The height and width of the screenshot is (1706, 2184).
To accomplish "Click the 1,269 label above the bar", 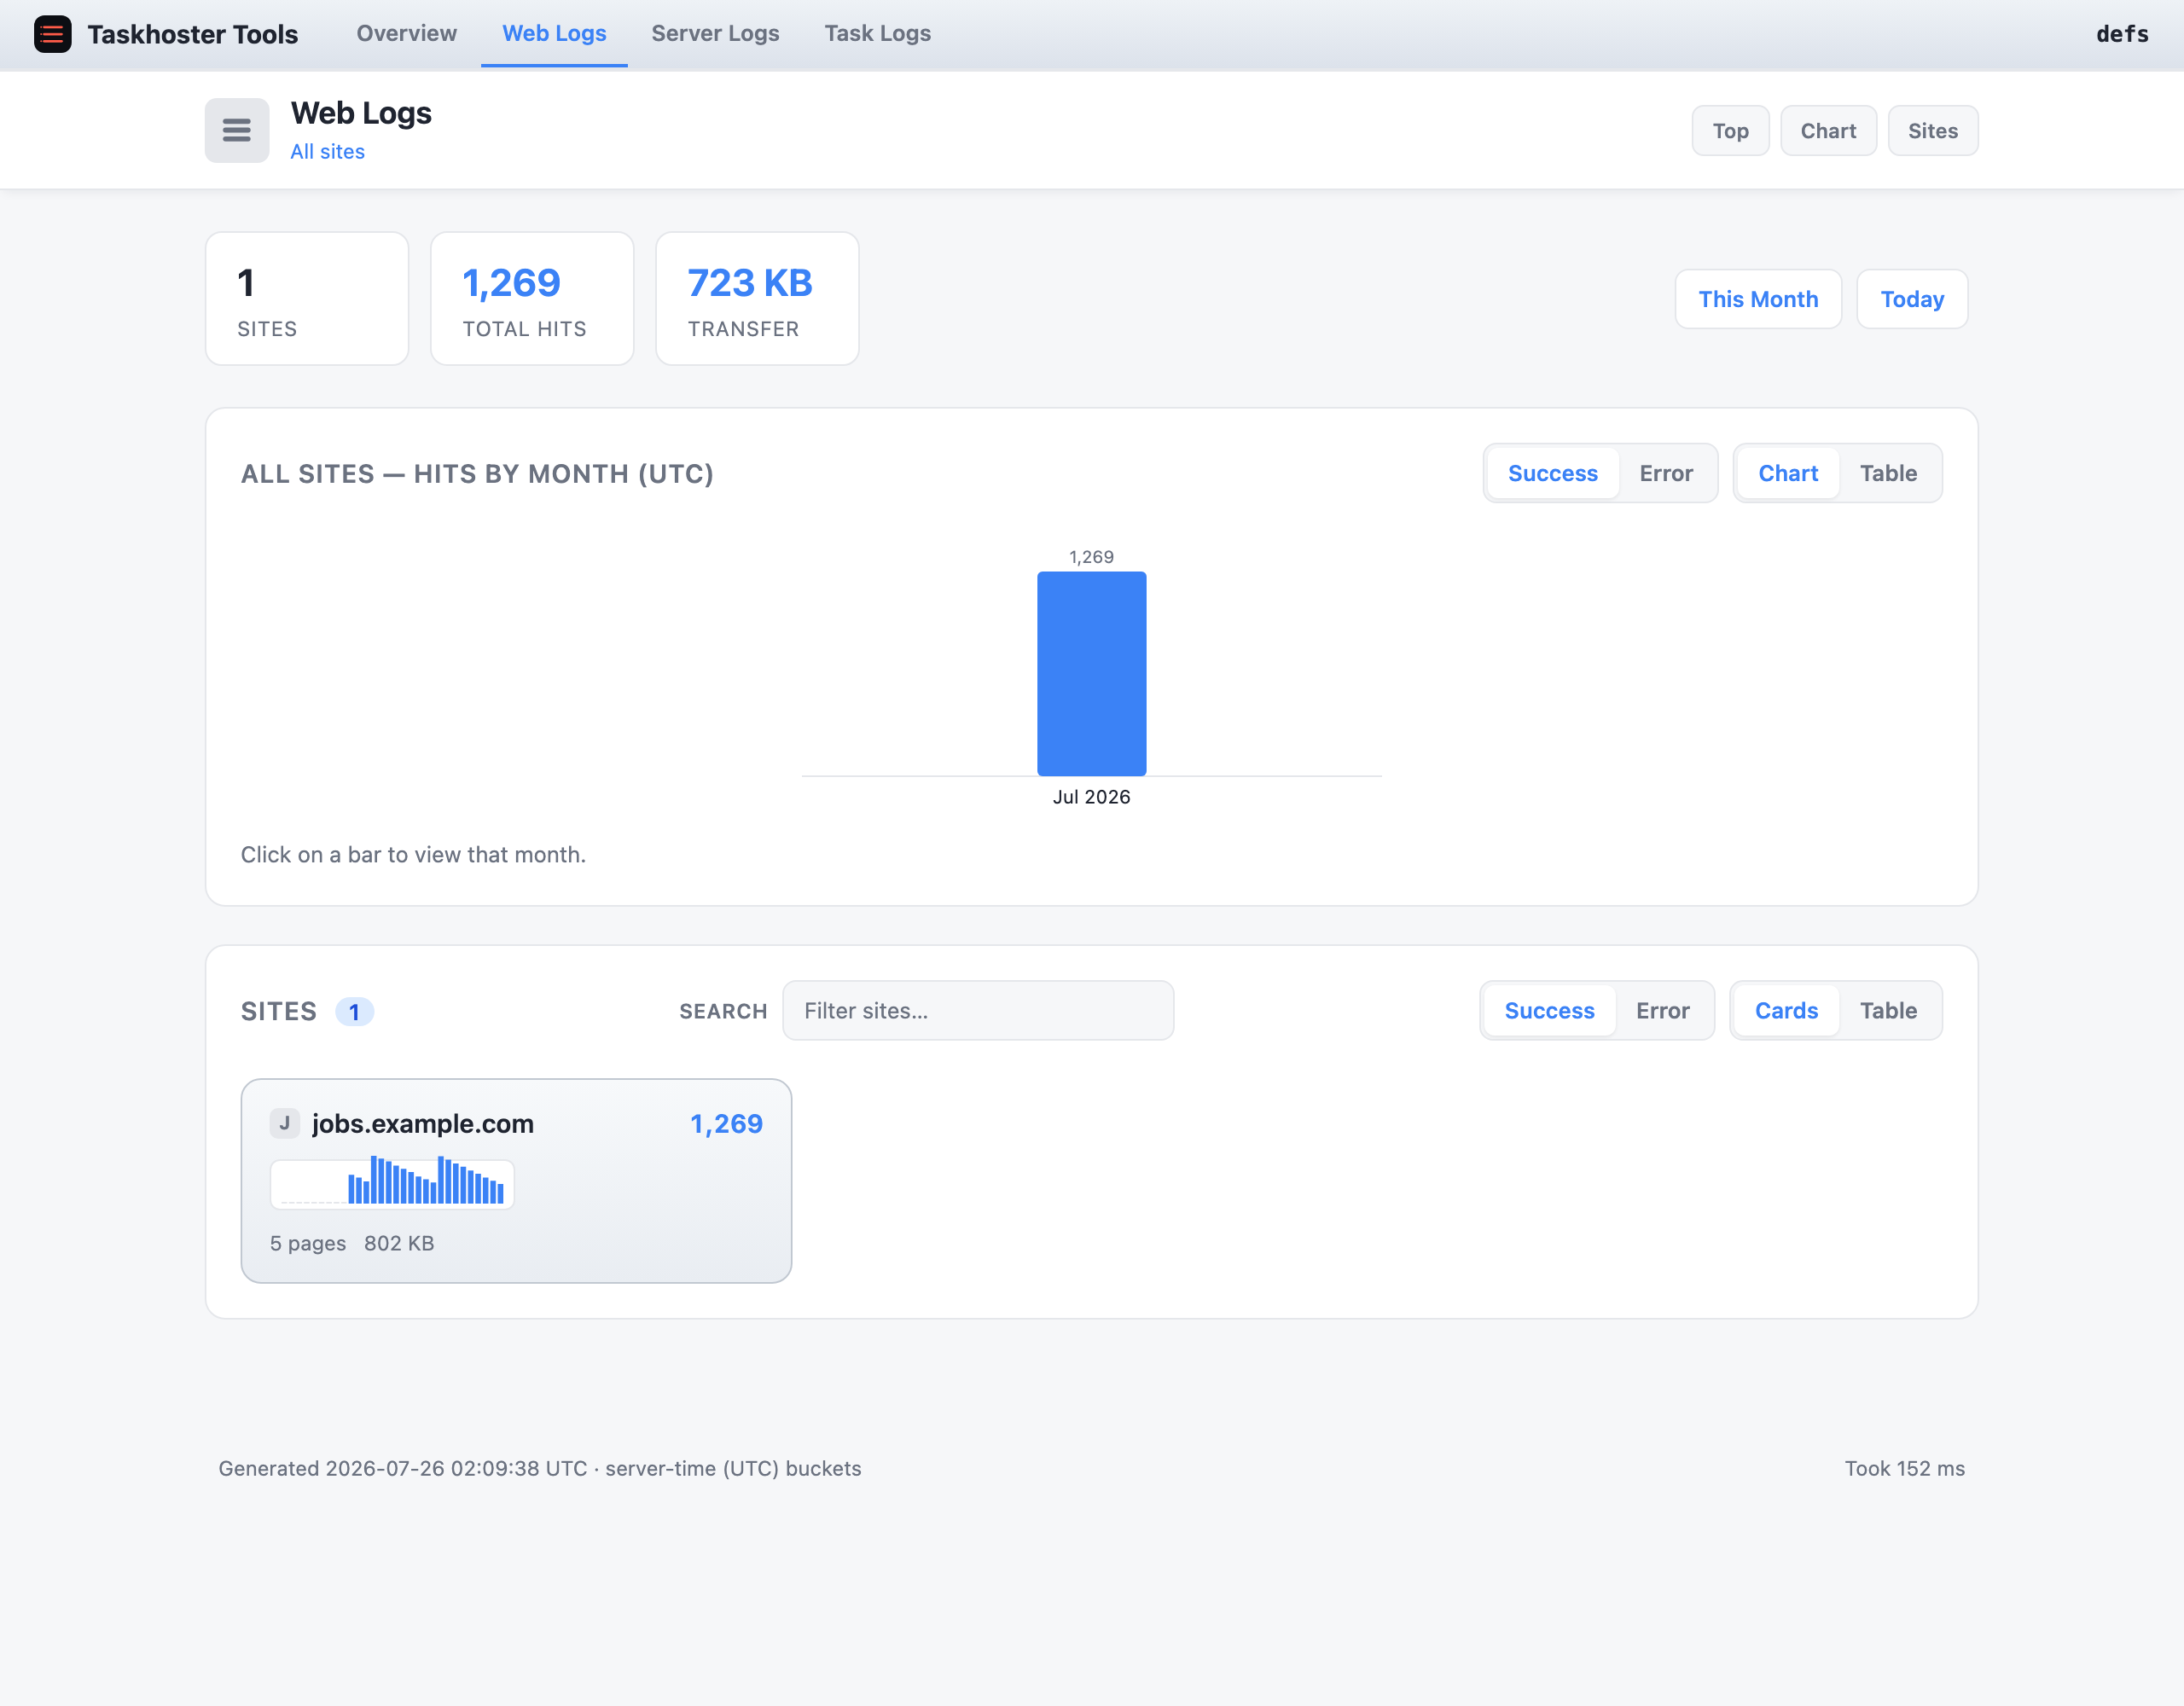I will pyautogui.click(x=1091, y=557).
